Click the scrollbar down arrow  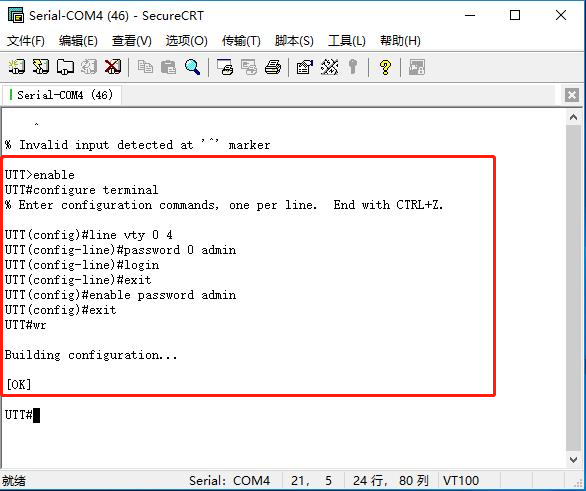pos(573,460)
